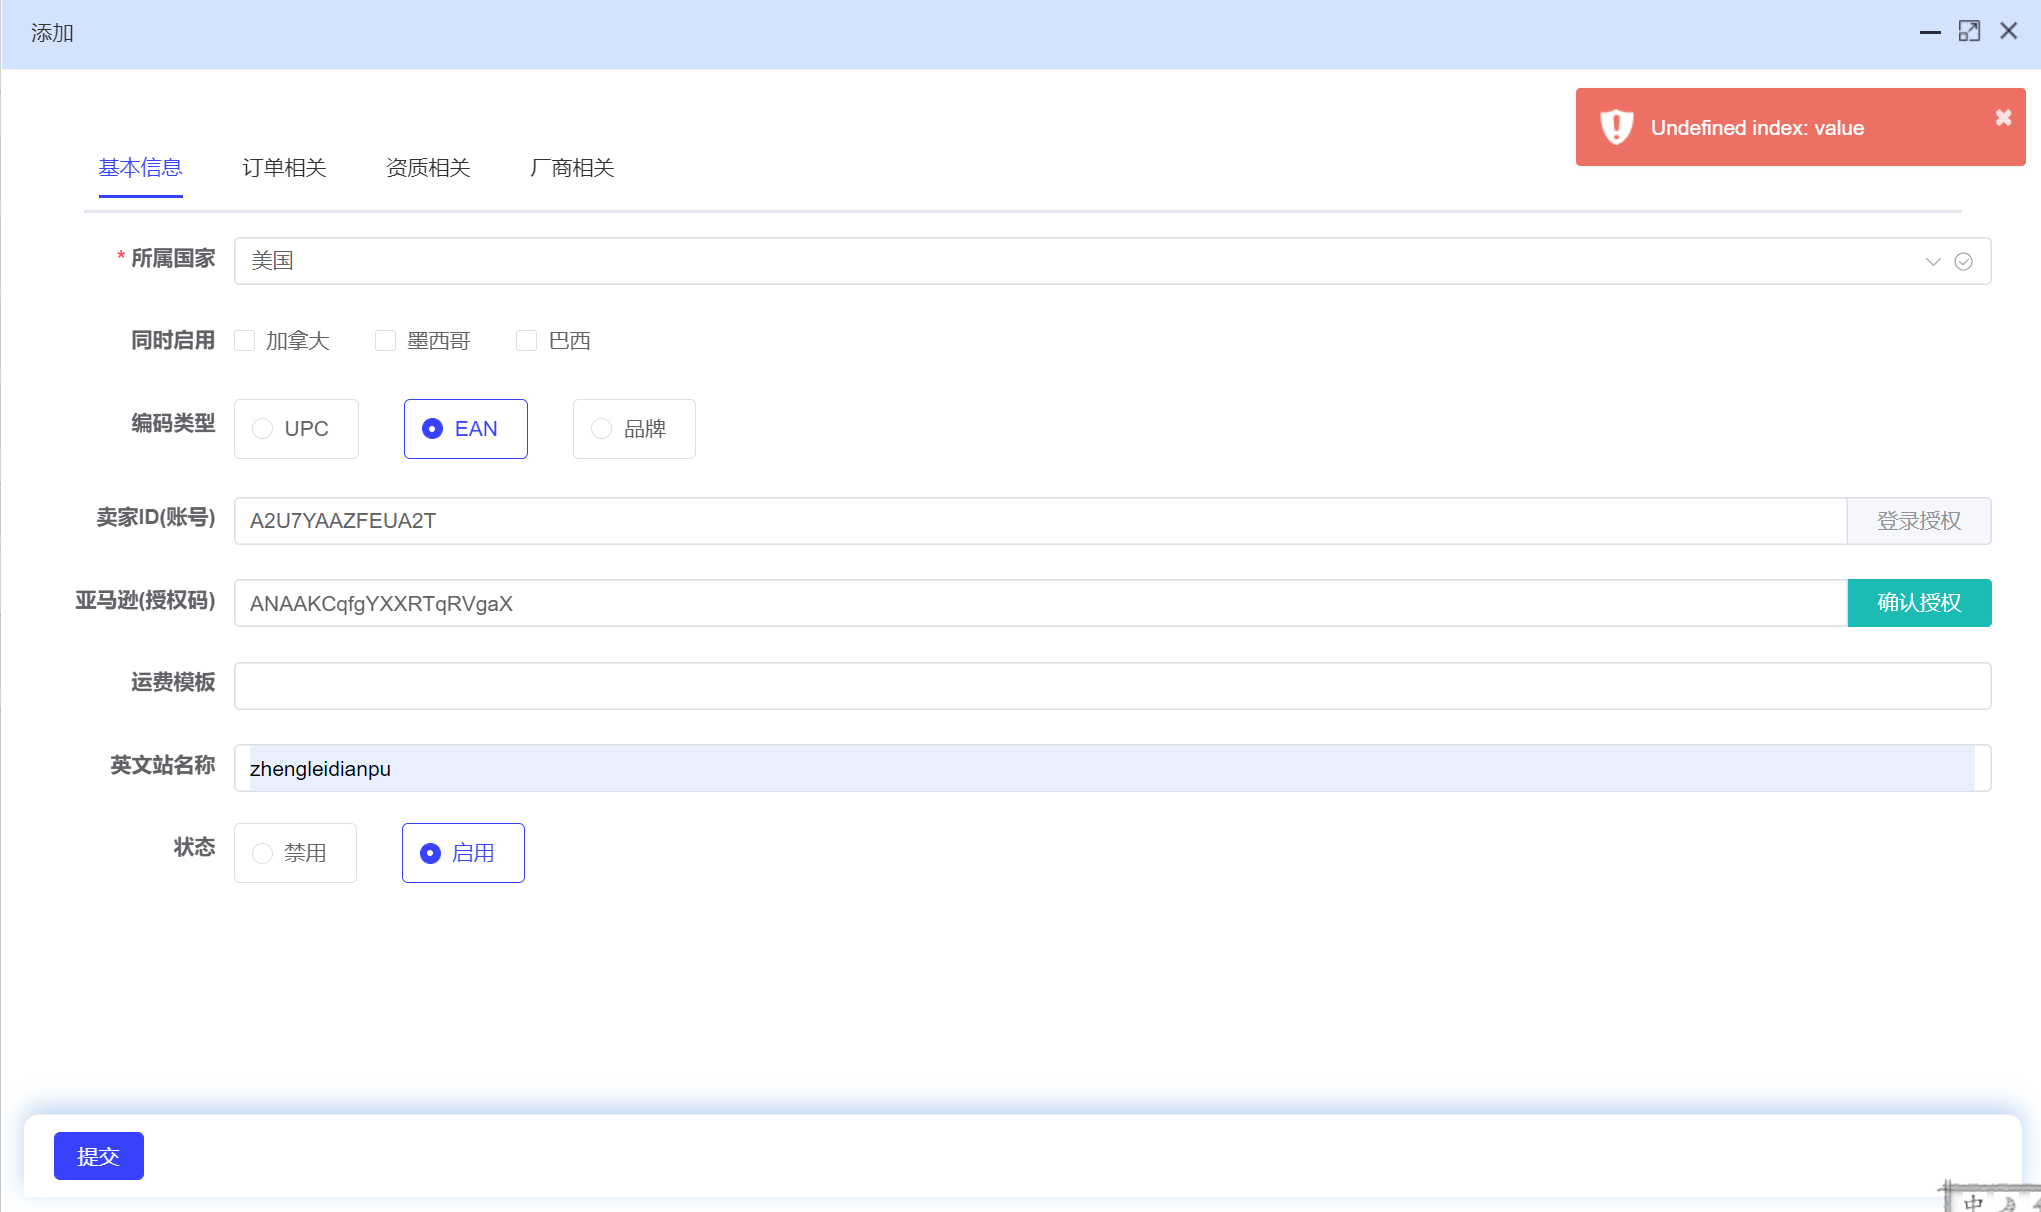Dismiss the Undefined index error notification
The width and height of the screenshot is (2041, 1212).
(2003, 118)
